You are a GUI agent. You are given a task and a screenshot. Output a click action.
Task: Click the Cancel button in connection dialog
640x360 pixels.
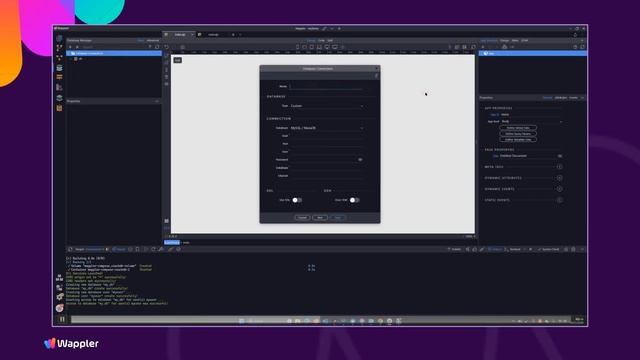tap(302, 218)
